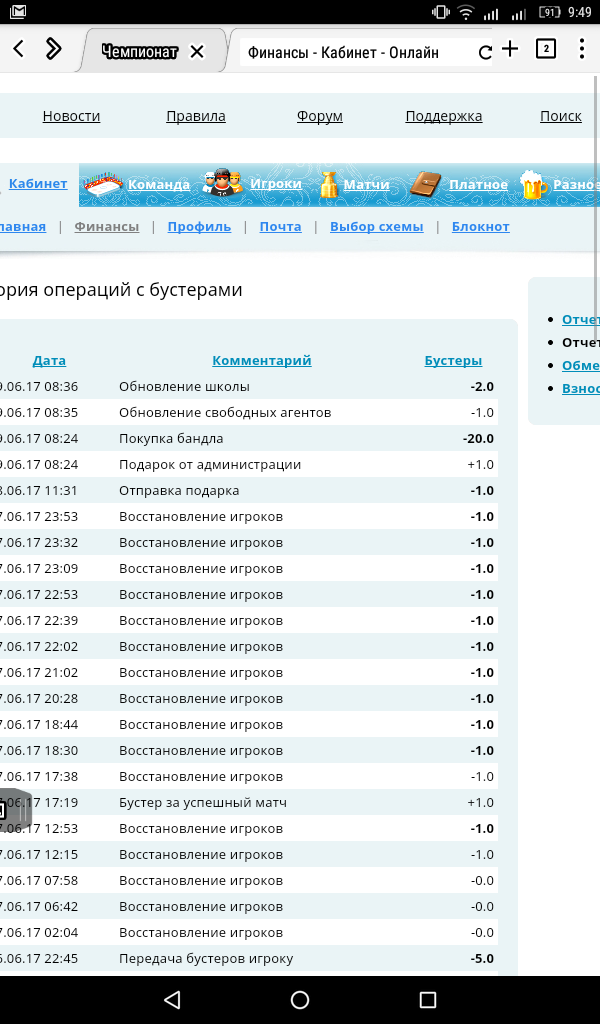Sort table by Бустеры column

(453, 360)
